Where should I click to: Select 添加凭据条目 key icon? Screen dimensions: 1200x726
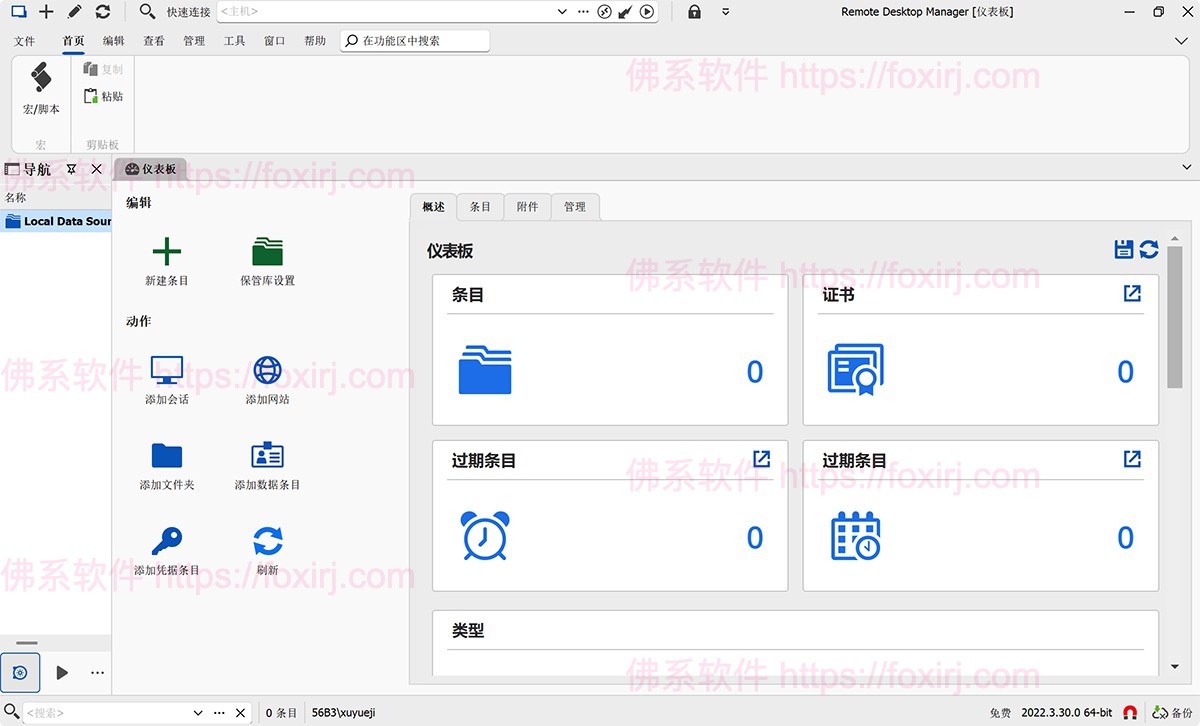tap(166, 540)
